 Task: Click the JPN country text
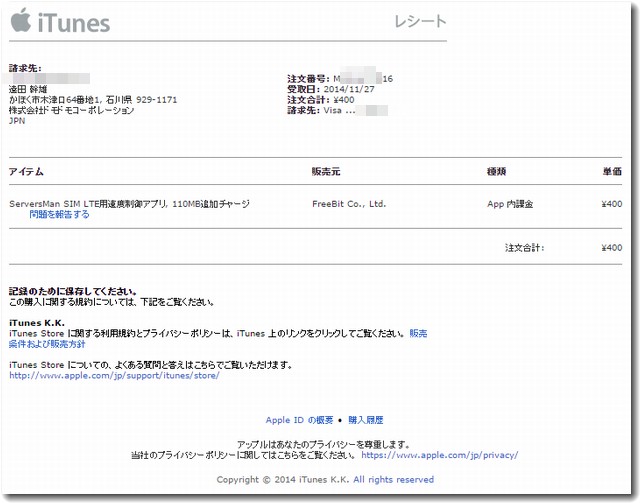[17, 121]
